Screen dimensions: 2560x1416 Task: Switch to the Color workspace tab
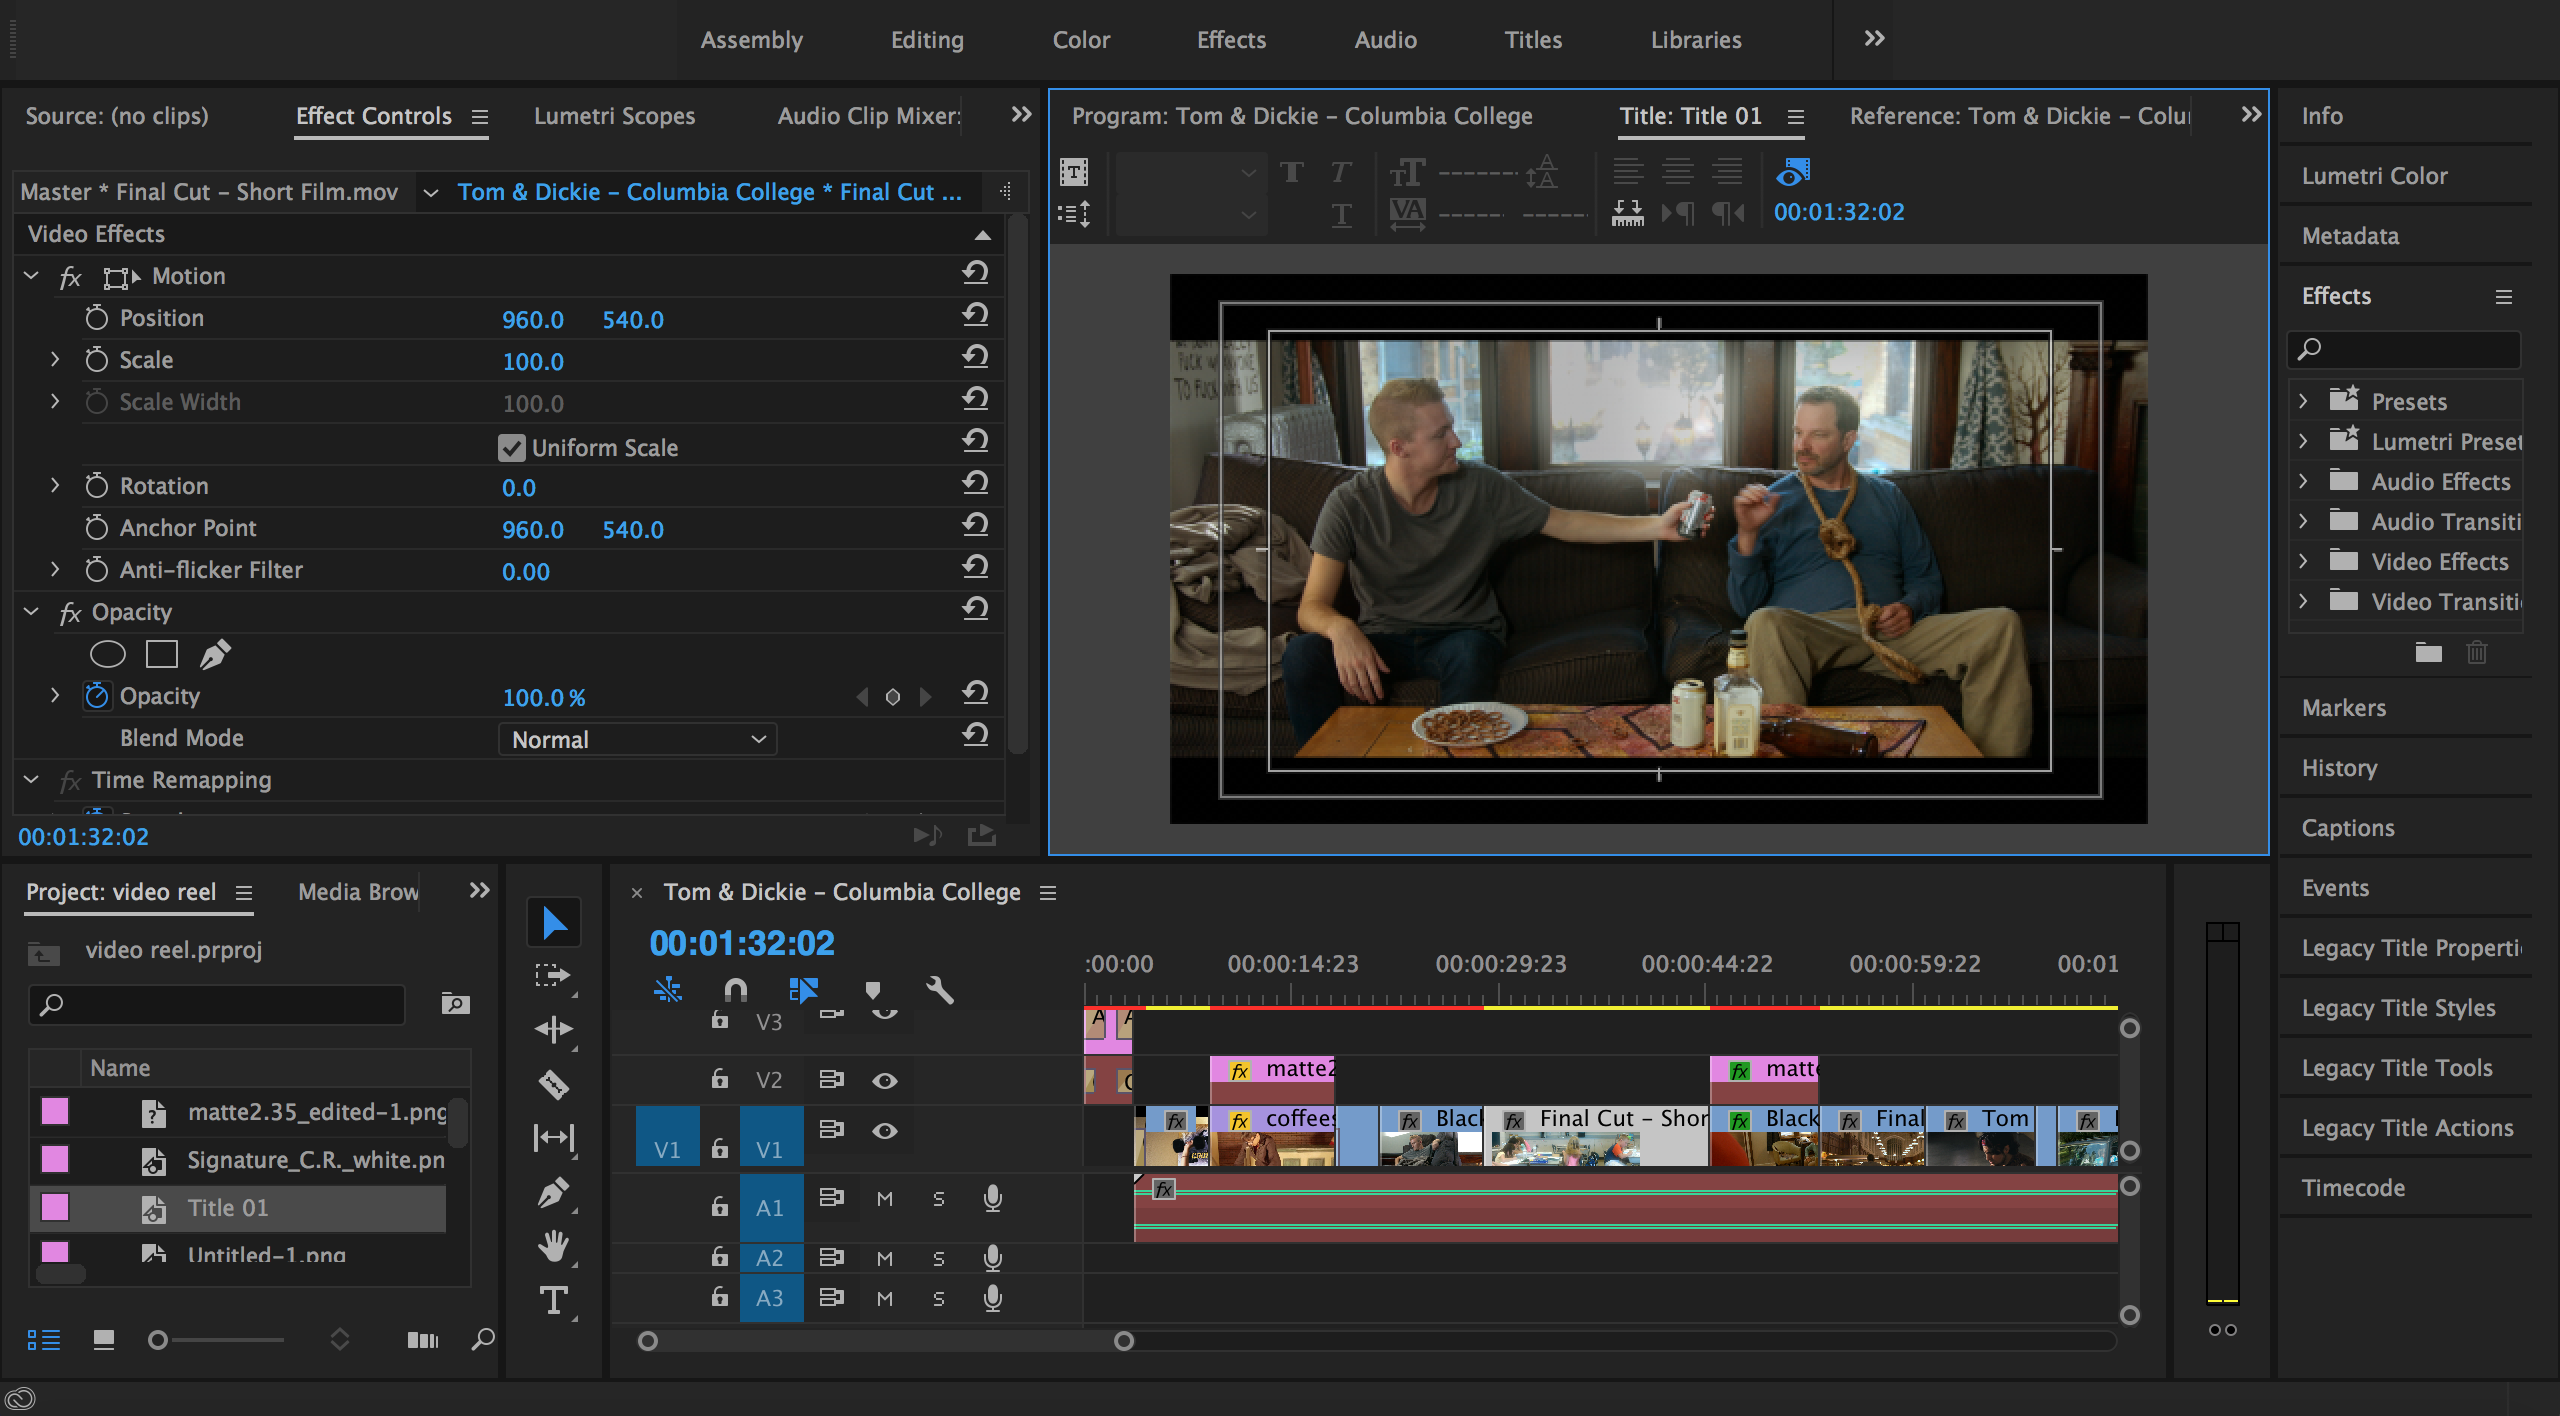coord(1081,40)
